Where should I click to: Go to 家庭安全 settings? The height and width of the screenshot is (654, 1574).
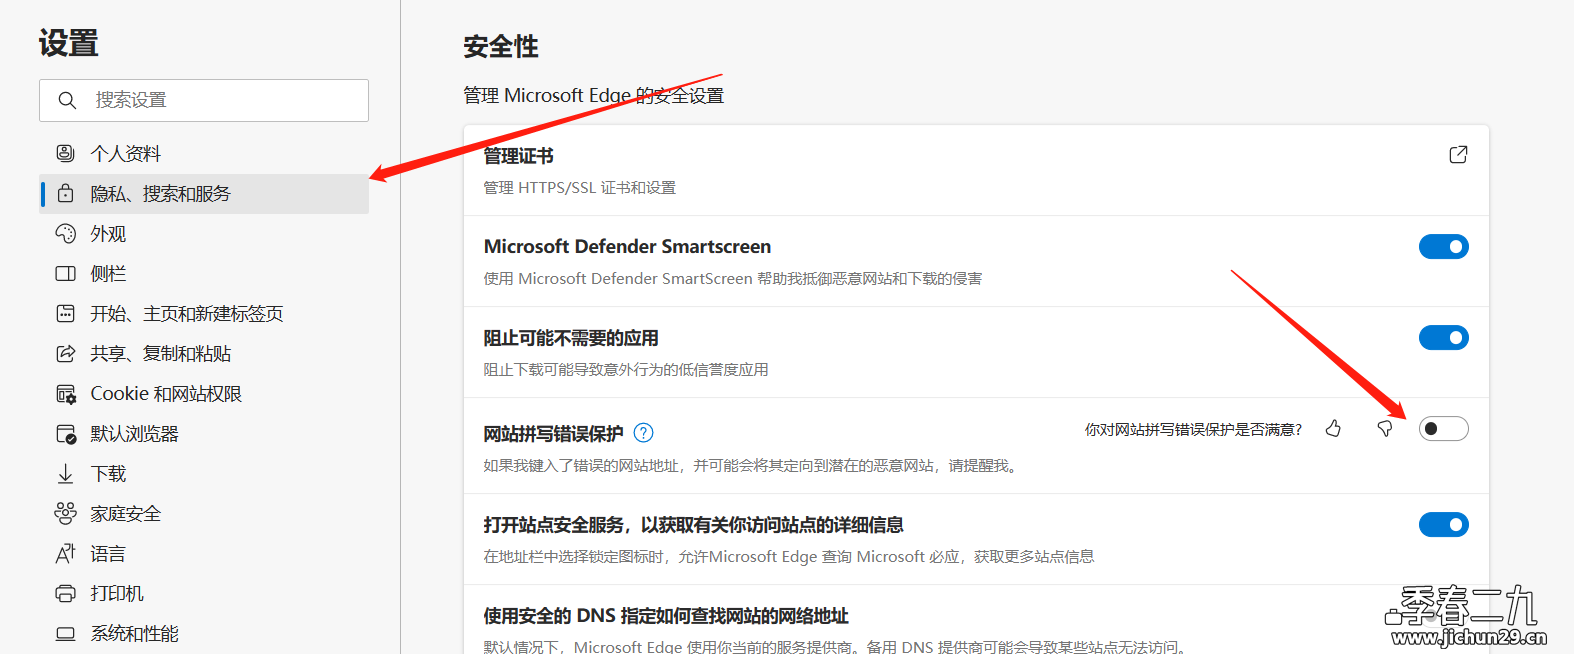coord(204,513)
